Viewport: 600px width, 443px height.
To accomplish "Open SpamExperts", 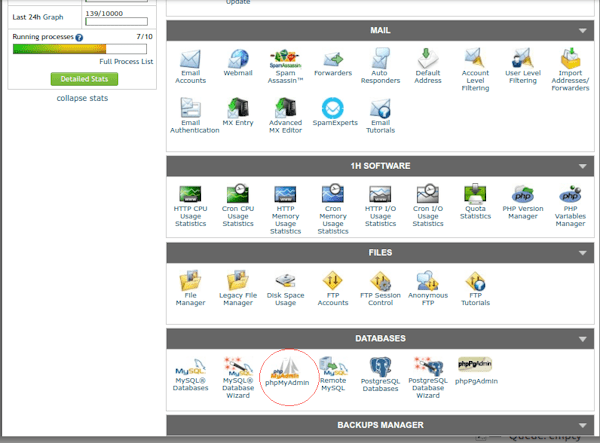I will 335,112.
